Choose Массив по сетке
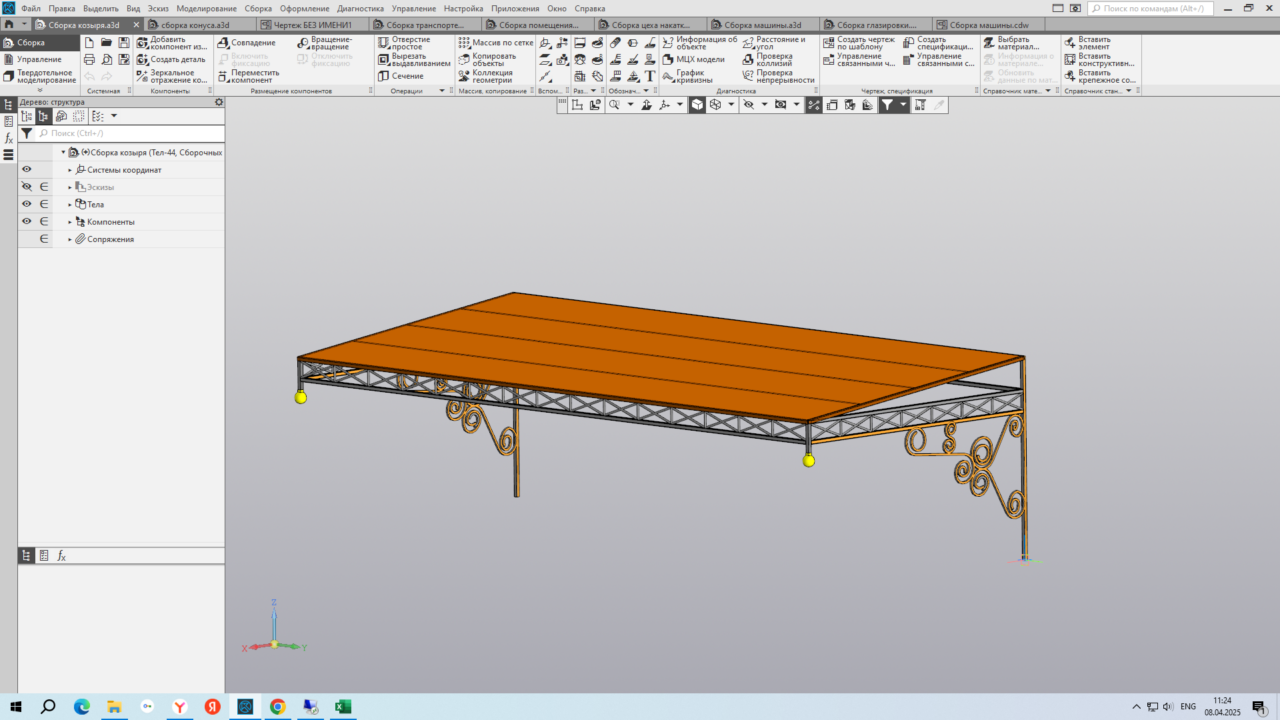 495,43
